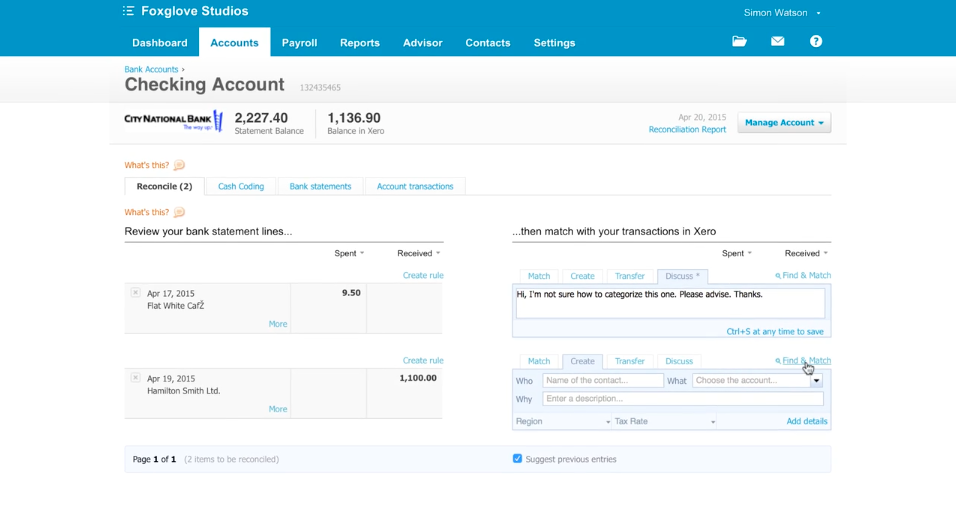Select the Discuss tab for Flat White Café
Viewport: 956px width, 532px height.
(682, 276)
